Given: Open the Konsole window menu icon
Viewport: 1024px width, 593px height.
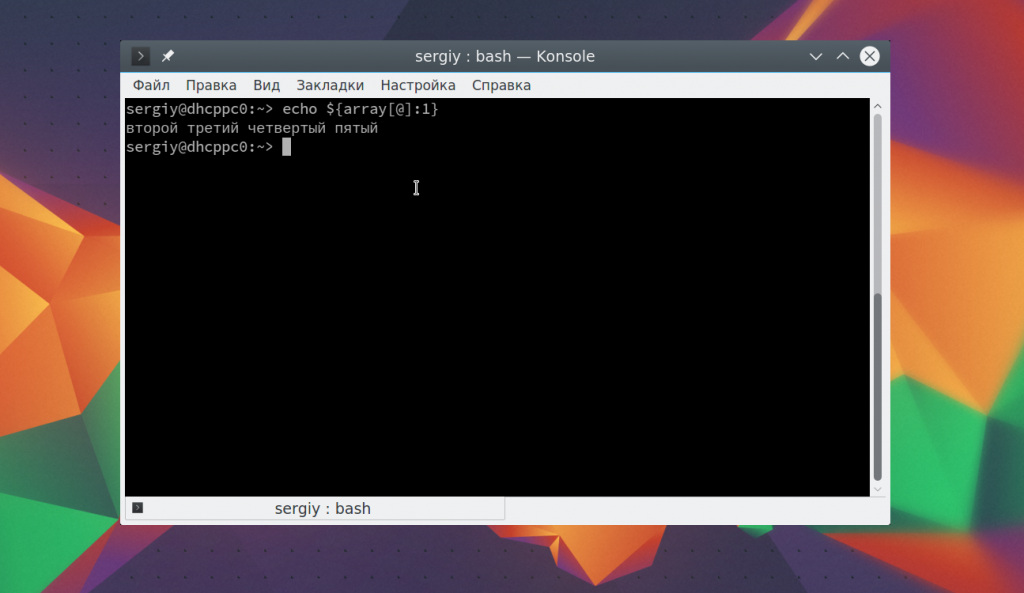Looking at the screenshot, I should (141, 56).
